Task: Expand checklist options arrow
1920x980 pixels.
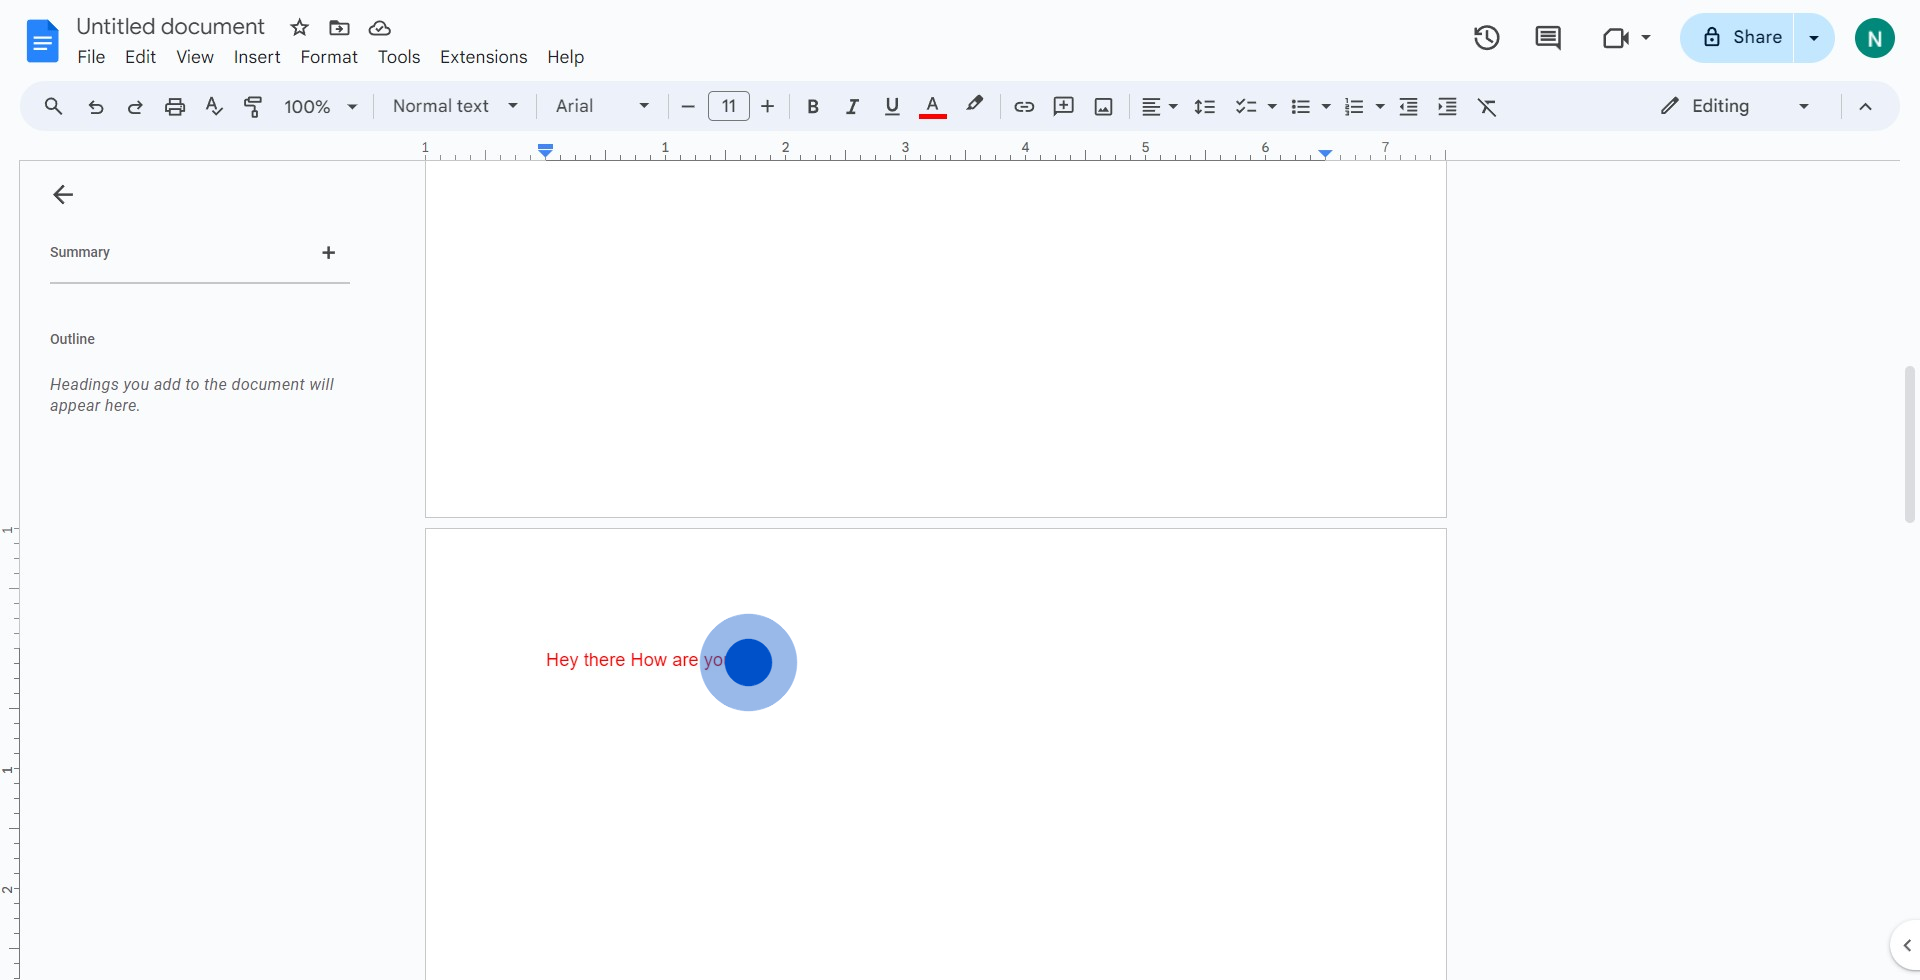Action: 1272,107
